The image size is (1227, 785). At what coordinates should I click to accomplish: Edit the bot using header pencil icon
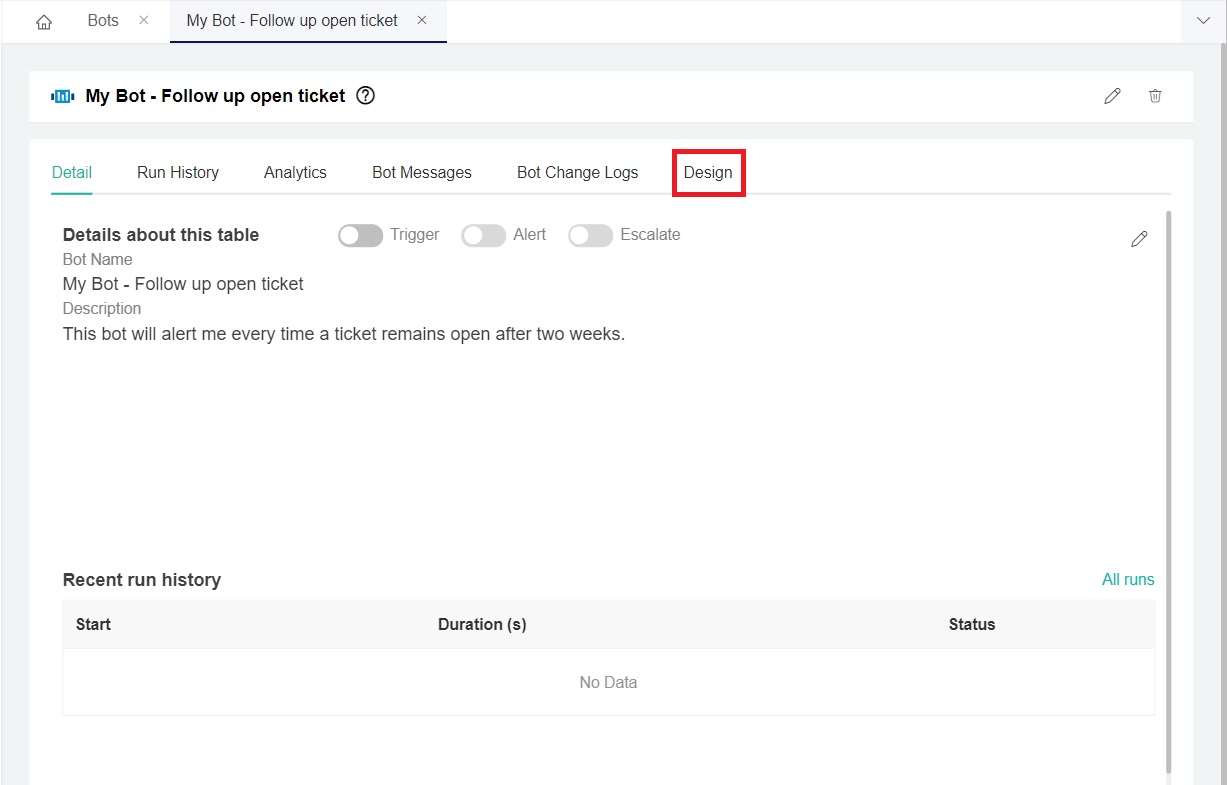pos(1112,96)
